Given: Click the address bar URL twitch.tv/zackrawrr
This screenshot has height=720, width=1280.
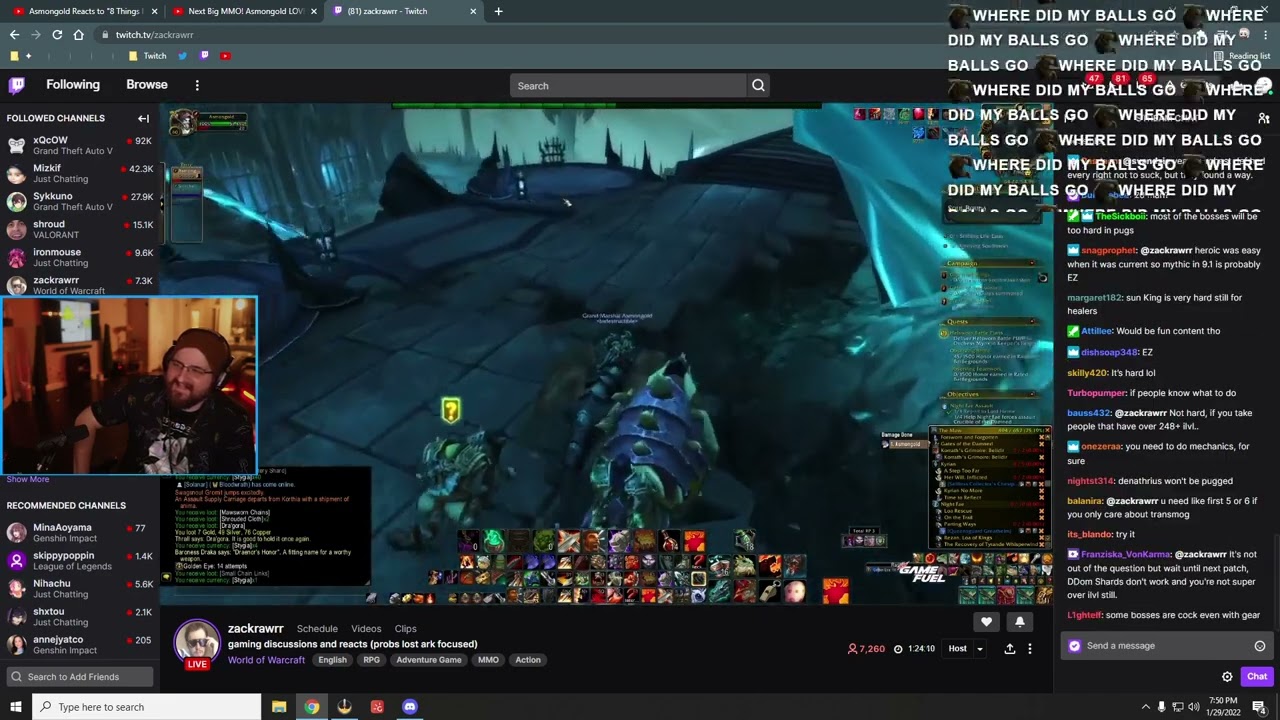Looking at the screenshot, I should [x=154, y=34].
